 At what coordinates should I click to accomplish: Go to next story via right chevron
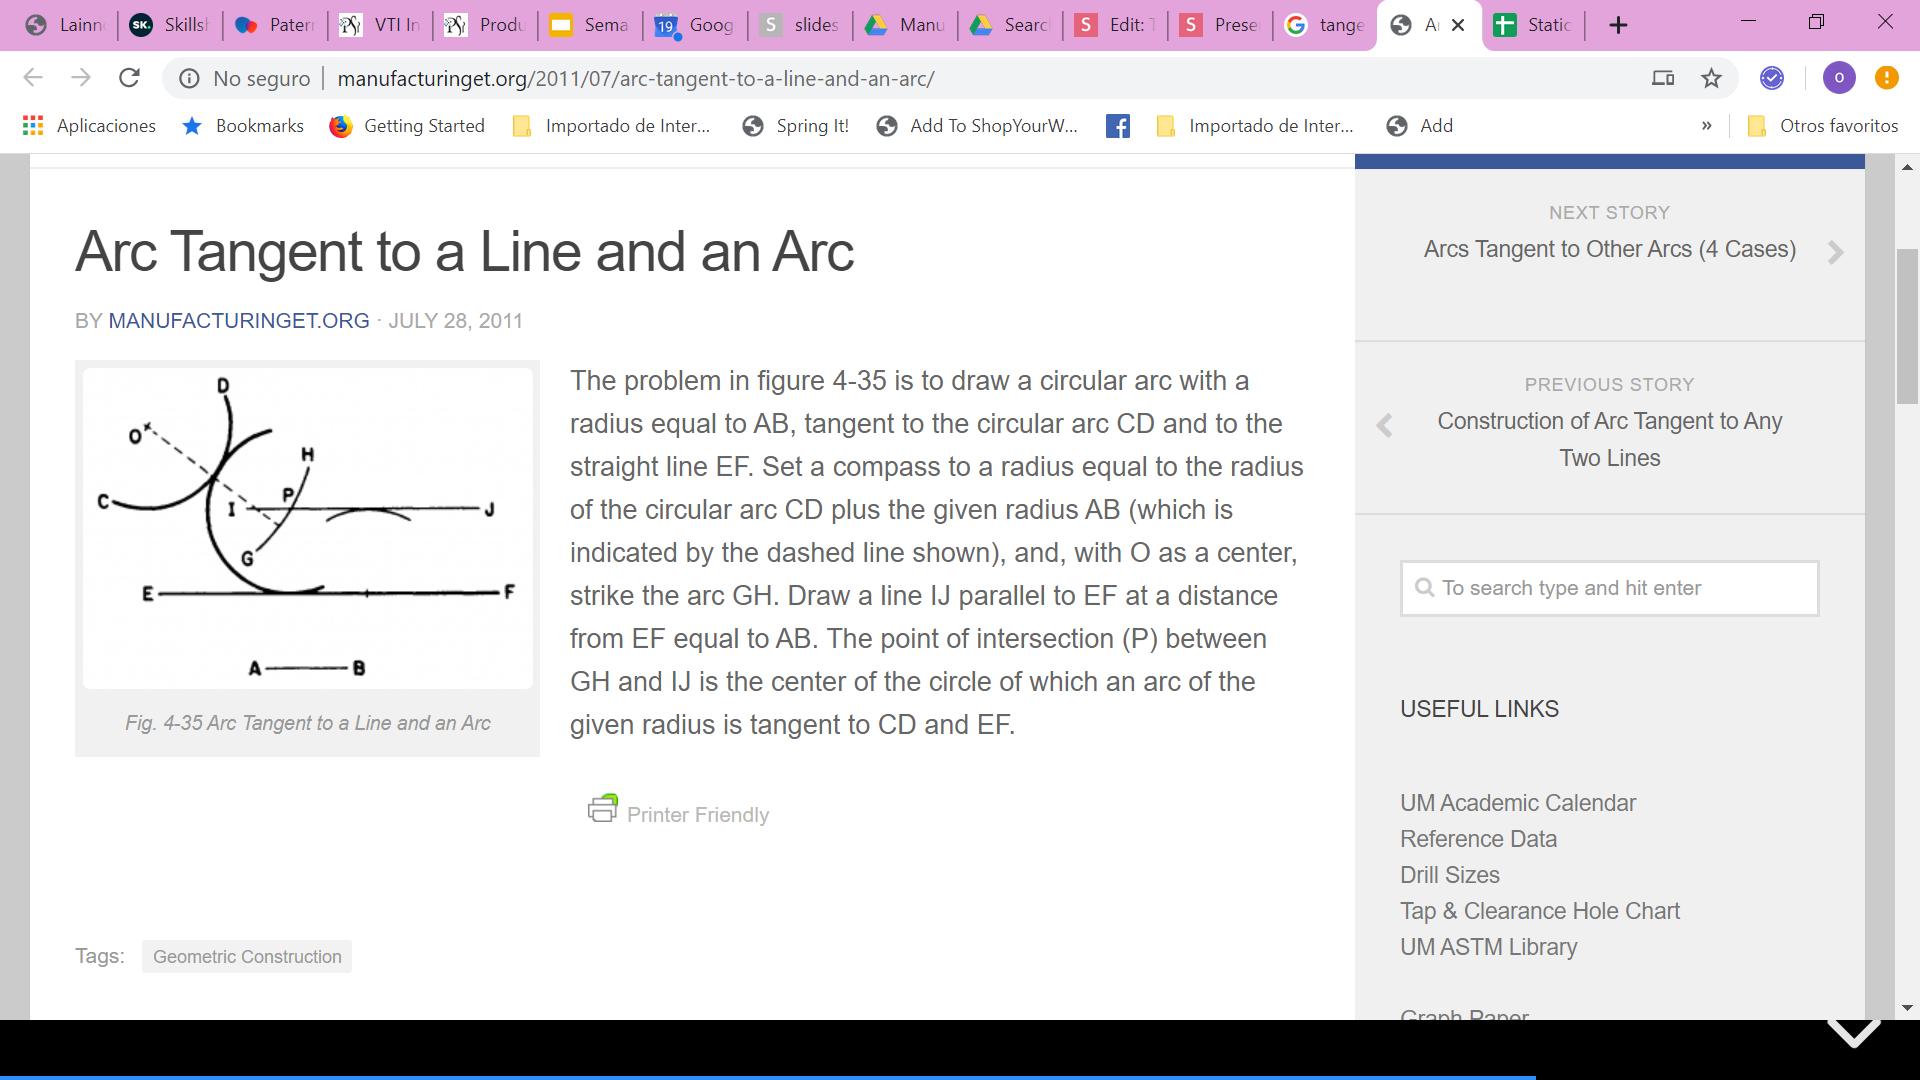[x=1835, y=252]
